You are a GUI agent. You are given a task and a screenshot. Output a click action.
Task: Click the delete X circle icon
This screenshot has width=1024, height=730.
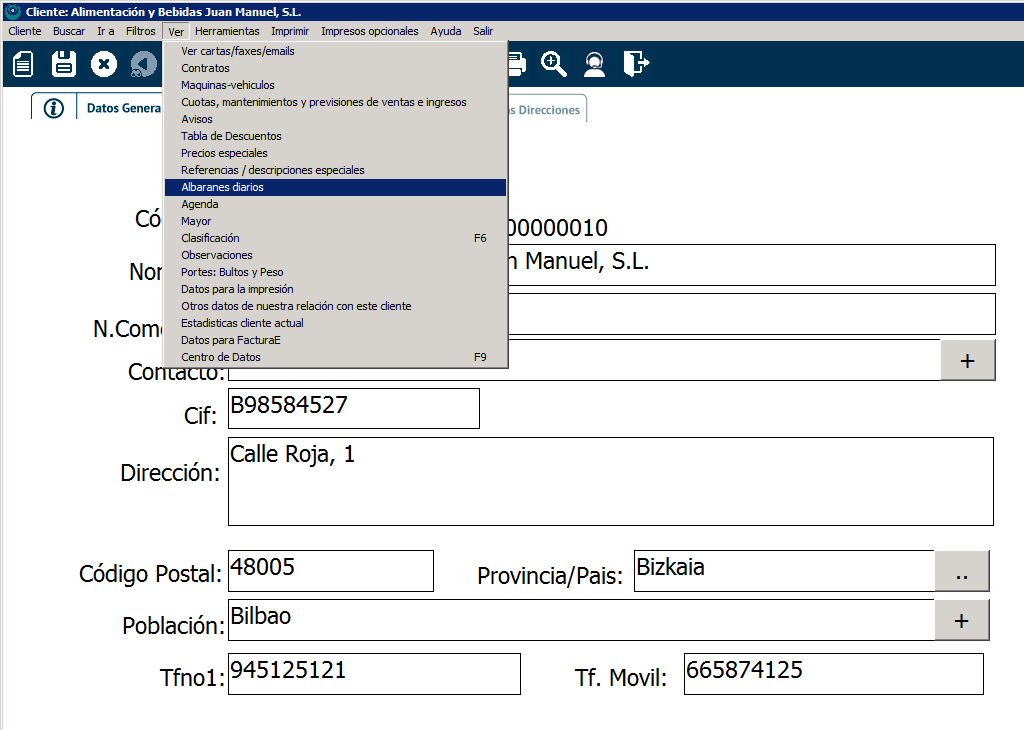coord(104,65)
